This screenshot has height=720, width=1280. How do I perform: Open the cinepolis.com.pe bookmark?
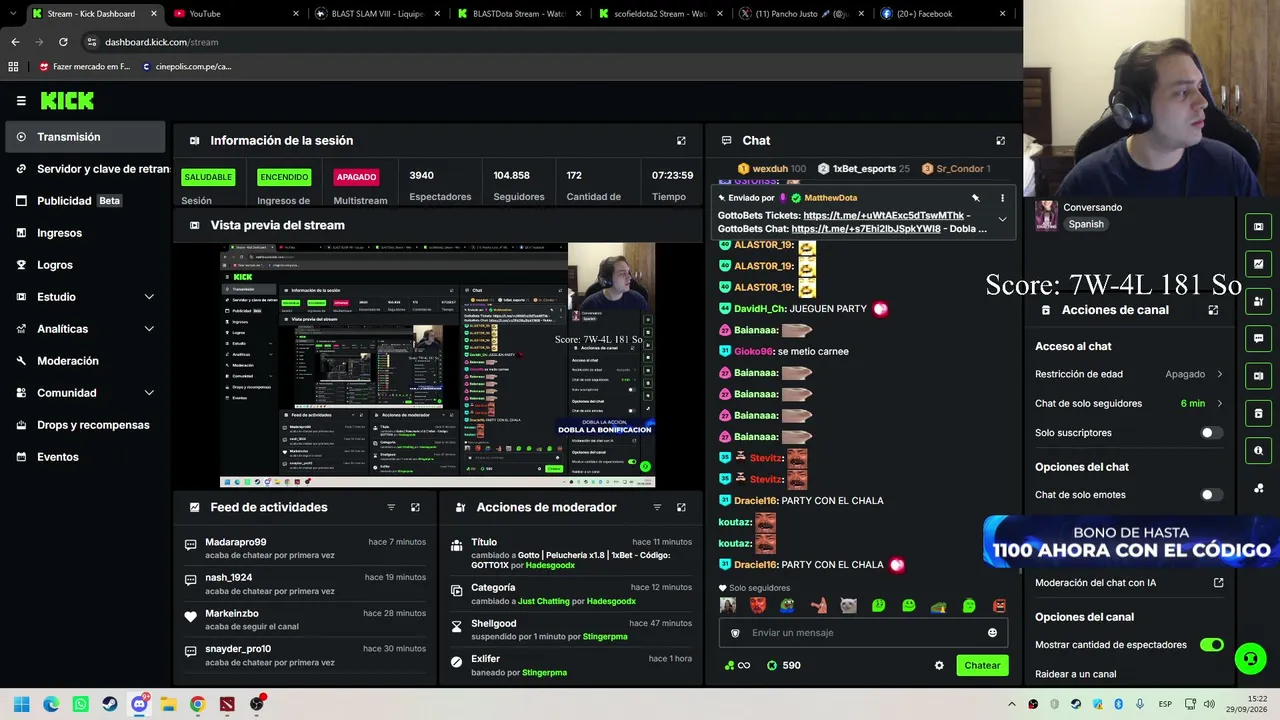(187, 67)
